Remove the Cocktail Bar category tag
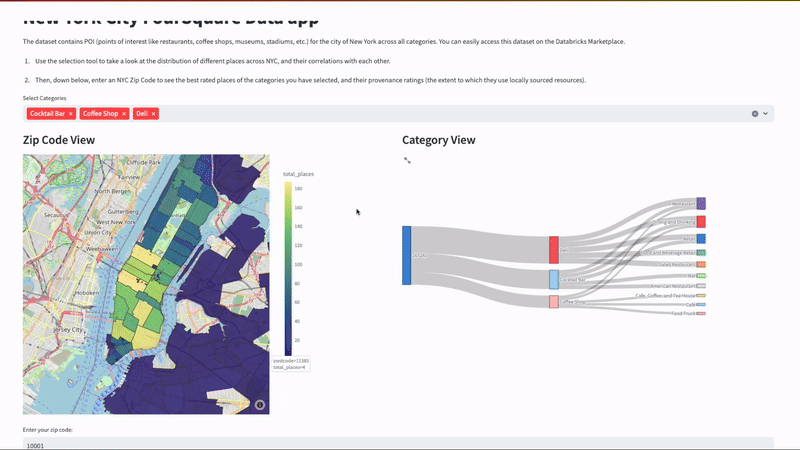Screen dimensions: 800x450 70,114
